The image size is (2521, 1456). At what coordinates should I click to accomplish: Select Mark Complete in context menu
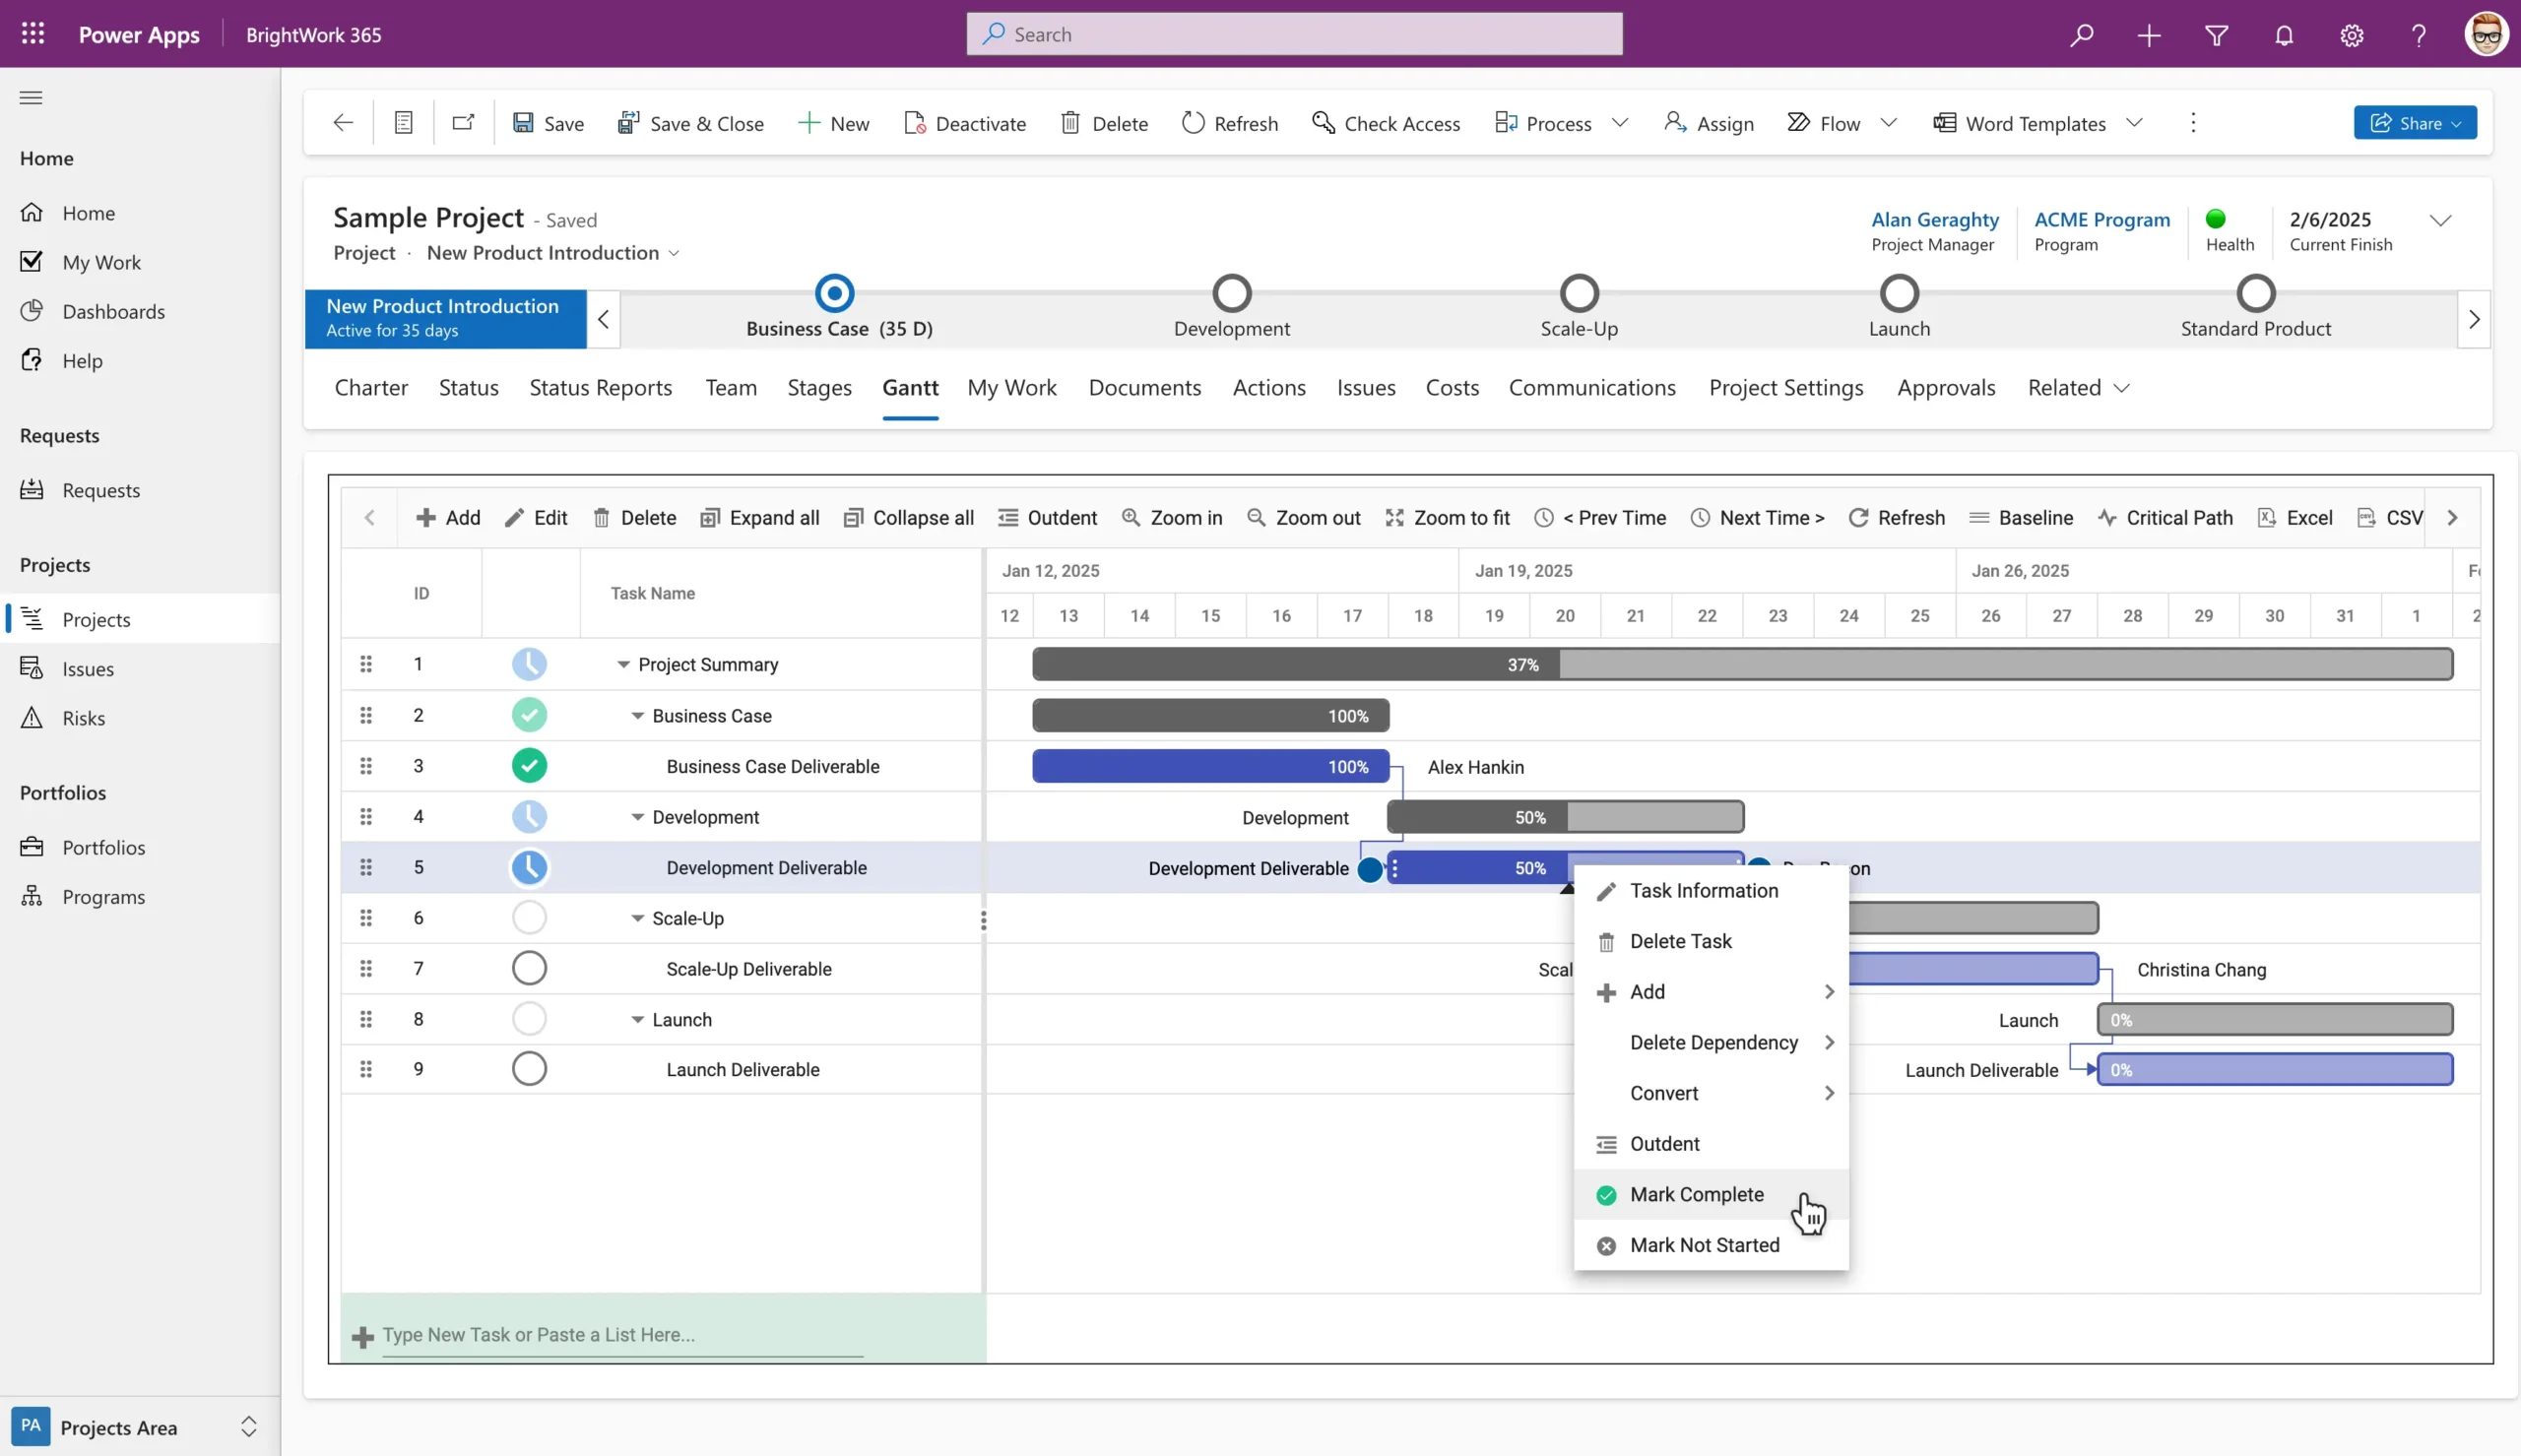1696,1194
